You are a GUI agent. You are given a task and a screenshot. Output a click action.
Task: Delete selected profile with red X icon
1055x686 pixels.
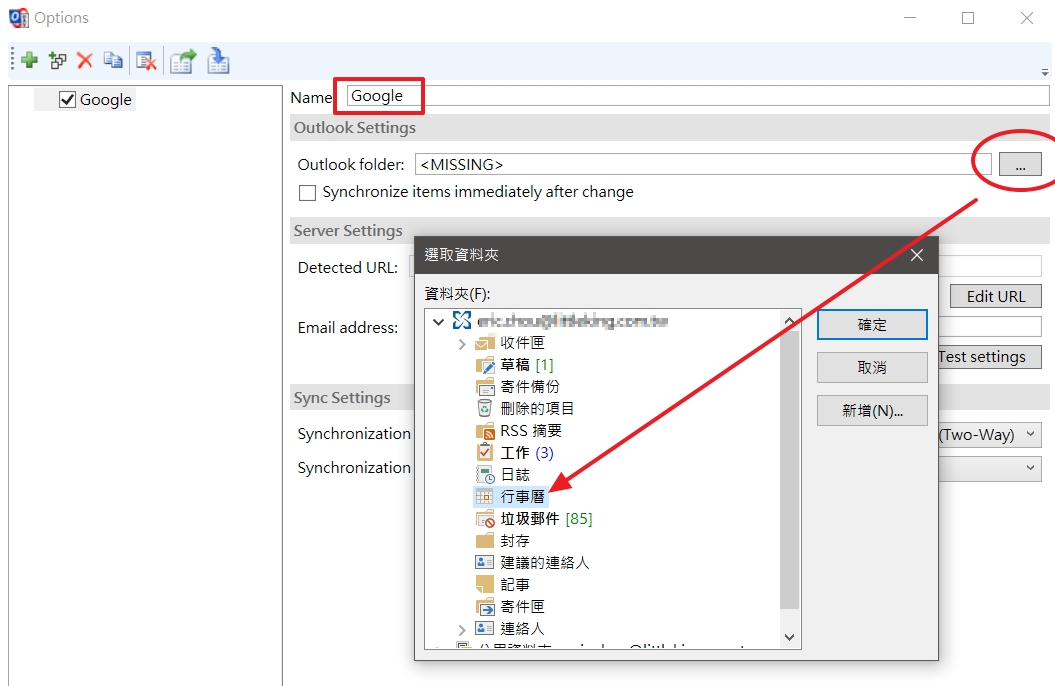click(x=85, y=61)
